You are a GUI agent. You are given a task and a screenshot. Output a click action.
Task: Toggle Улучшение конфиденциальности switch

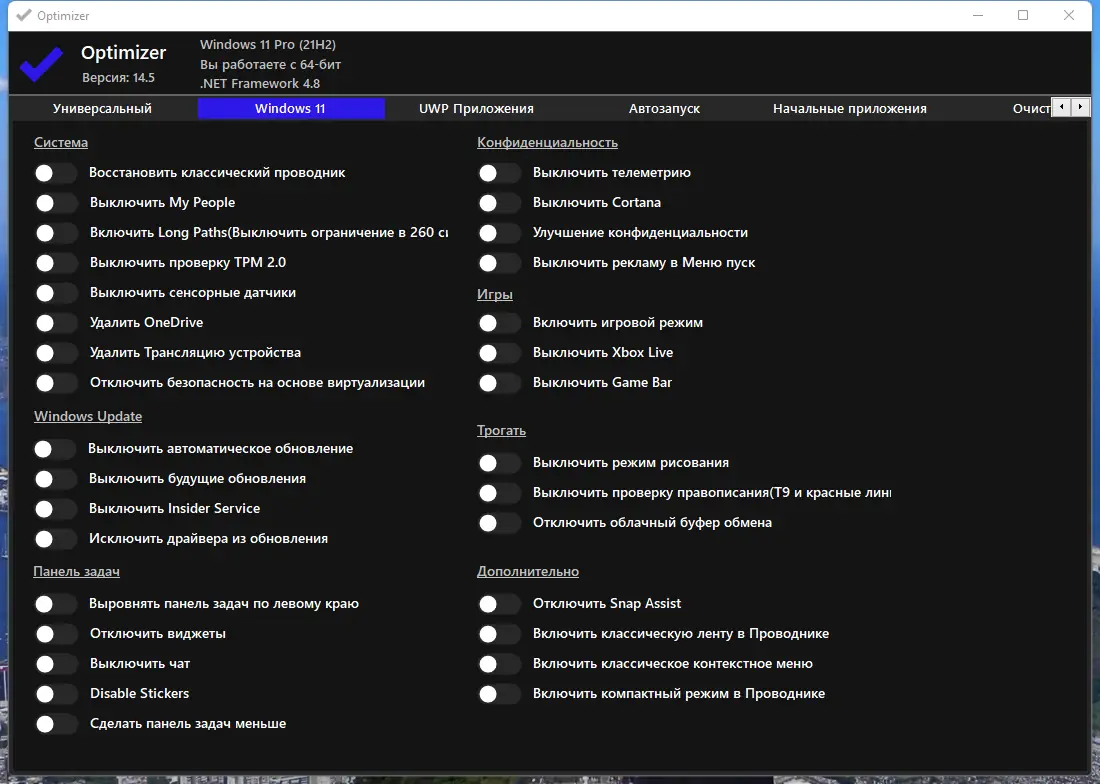499,233
